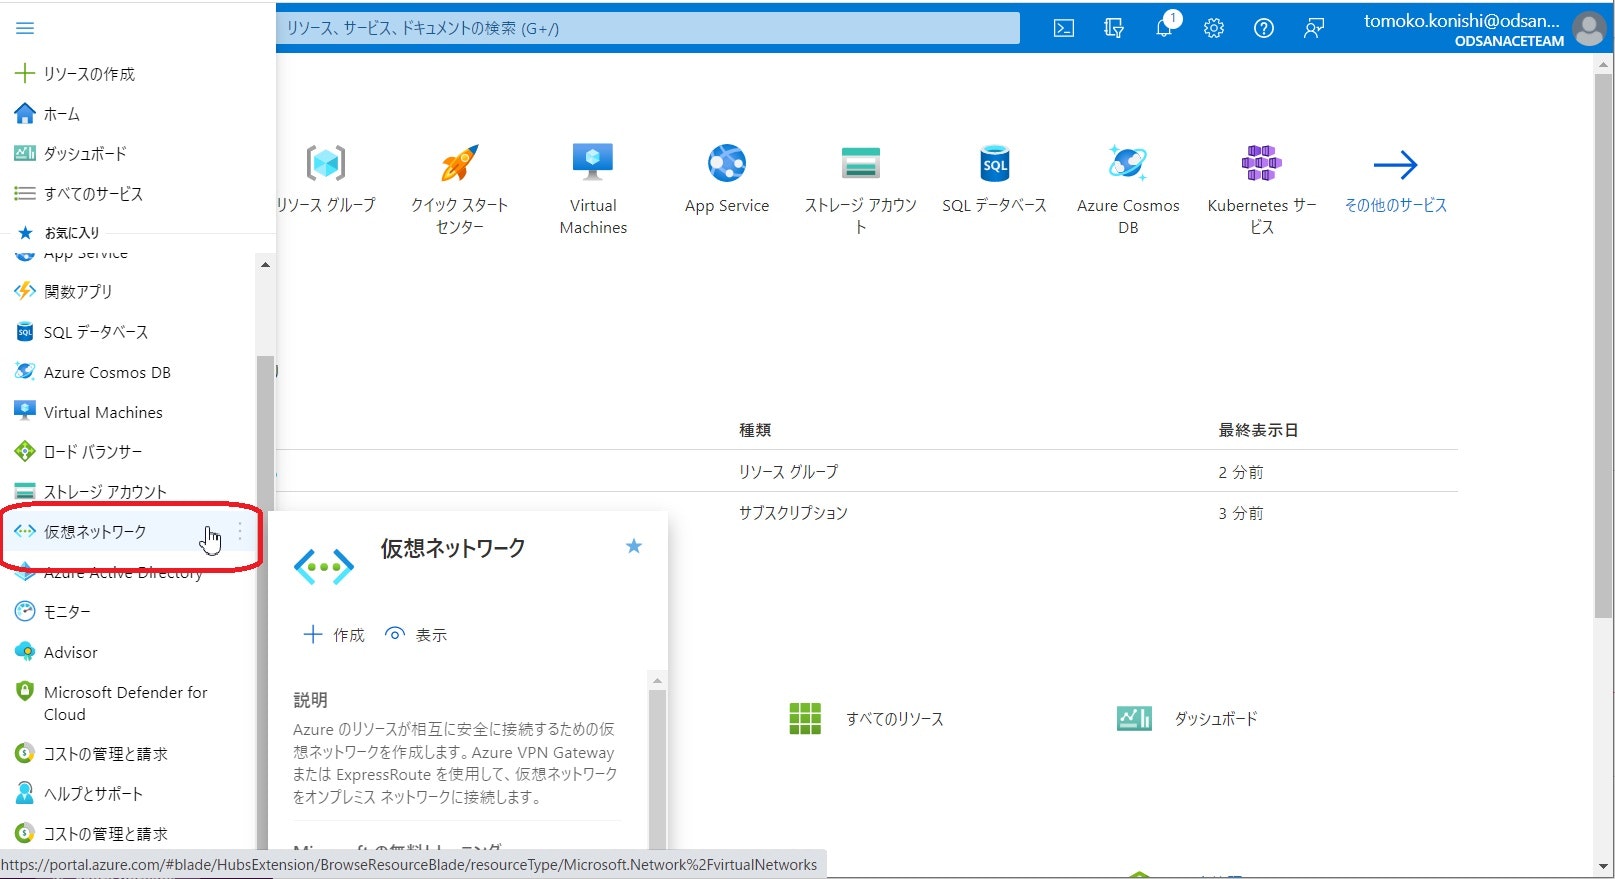The image size is (1615, 879).
Task: Open リソースの作成 from sidebar
Action: pyautogui.click(x=75, y=74)
